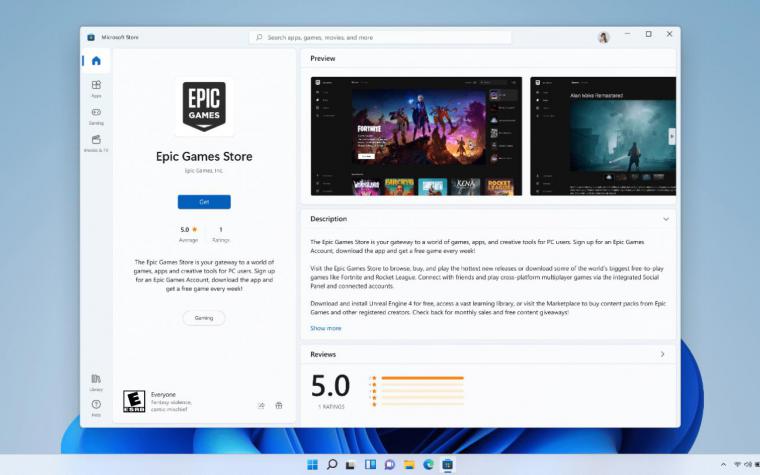This screenshot has height=475, width=760.
Task: Advance preview carousel with next arrow
Action: (672, 136)
